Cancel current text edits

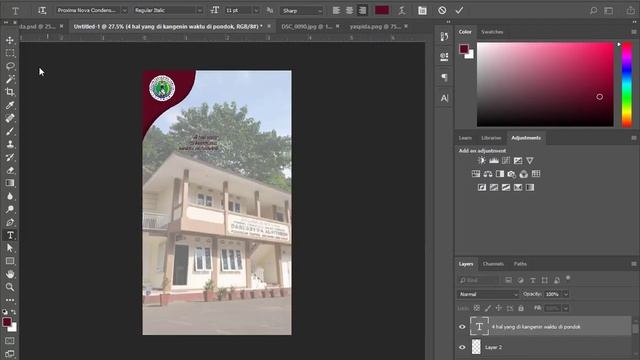tap(442, 11)
